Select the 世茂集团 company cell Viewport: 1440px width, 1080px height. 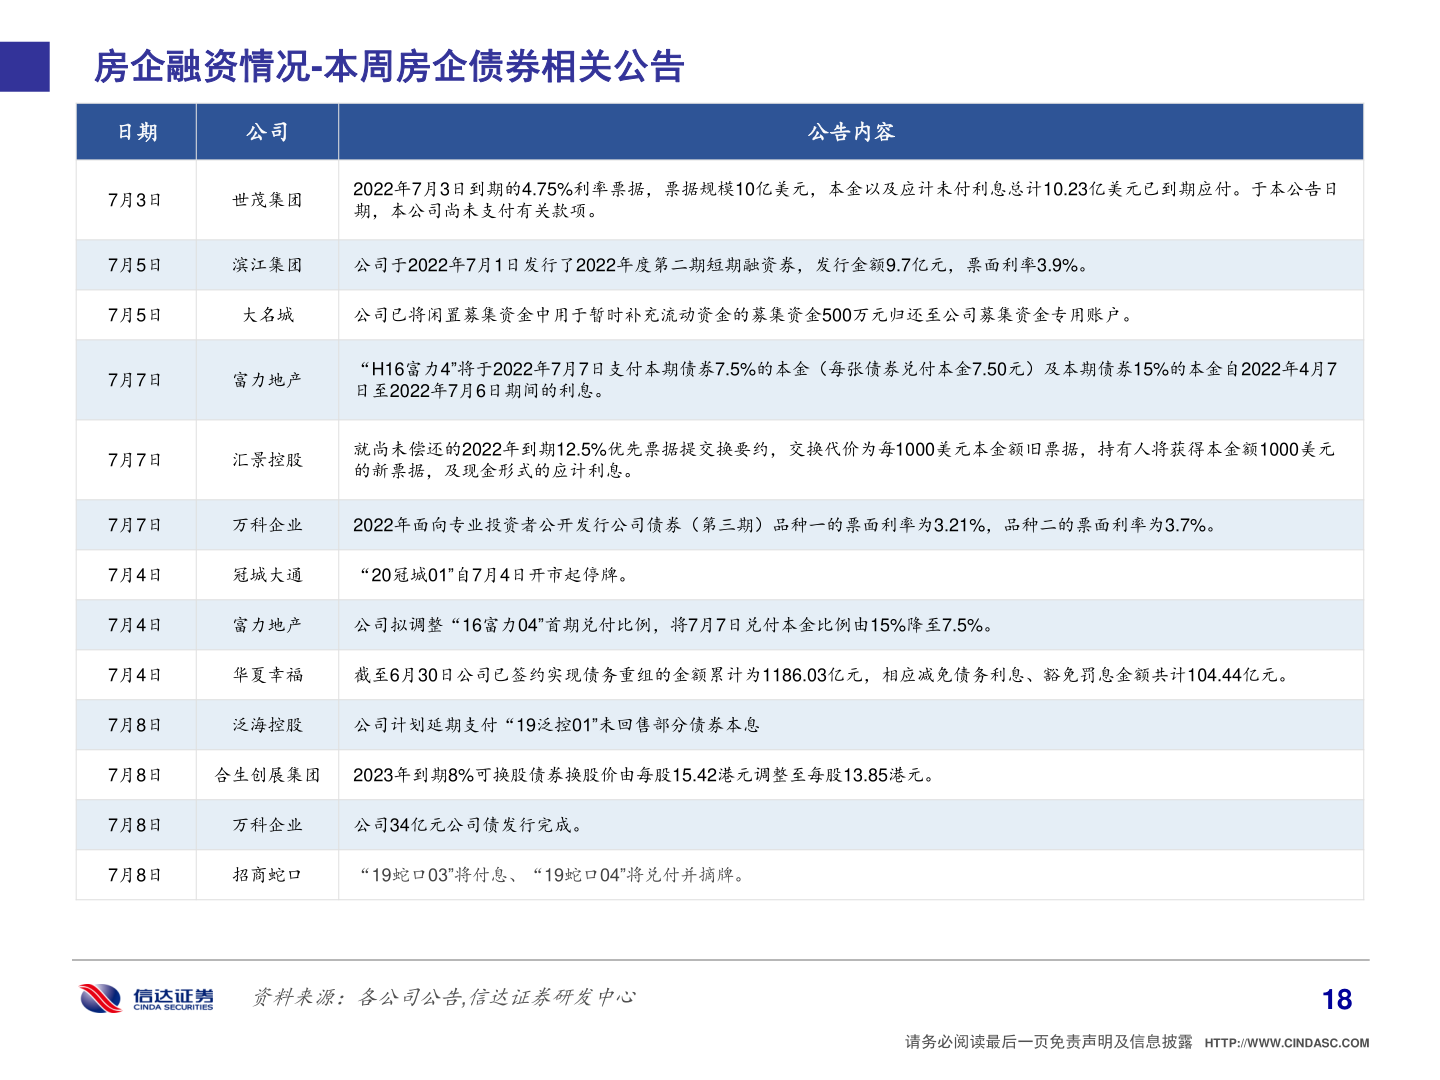pyautogui.click(x=267, y=200)
